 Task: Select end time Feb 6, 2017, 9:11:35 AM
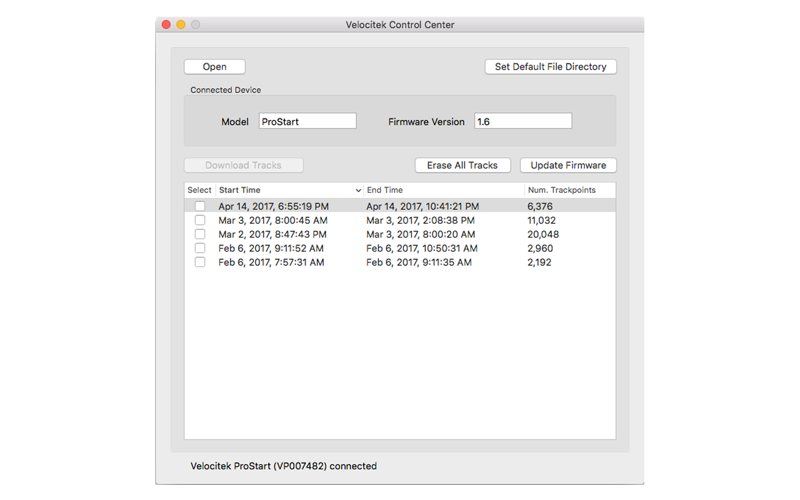[419, 262]
